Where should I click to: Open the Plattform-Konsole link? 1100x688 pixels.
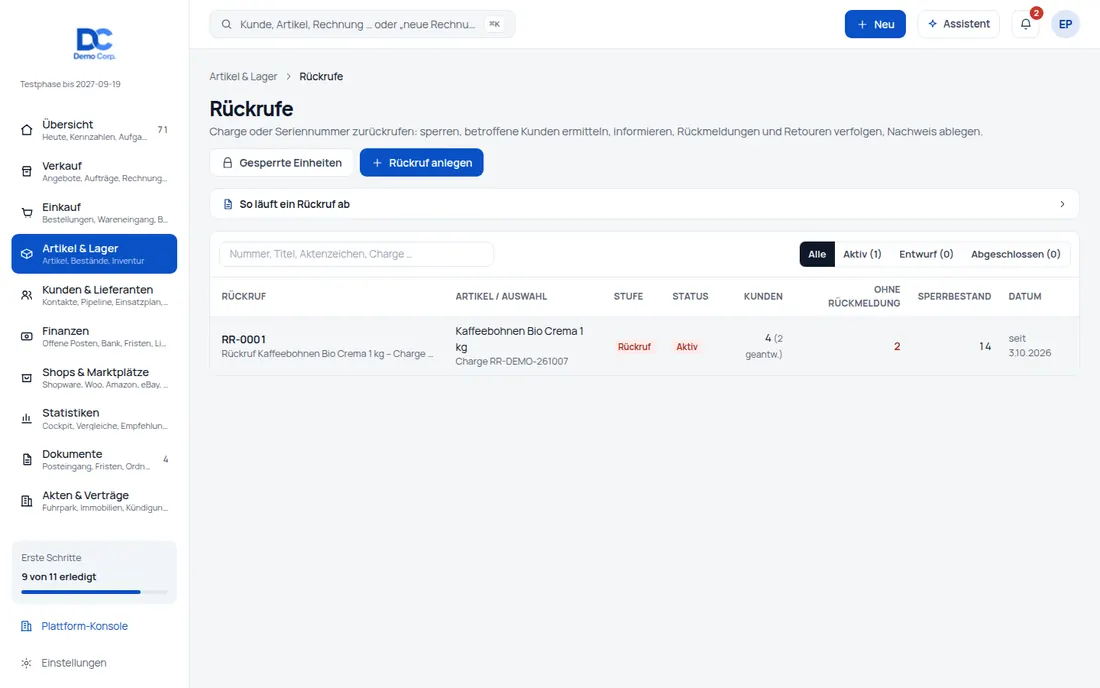coord(84,626)
